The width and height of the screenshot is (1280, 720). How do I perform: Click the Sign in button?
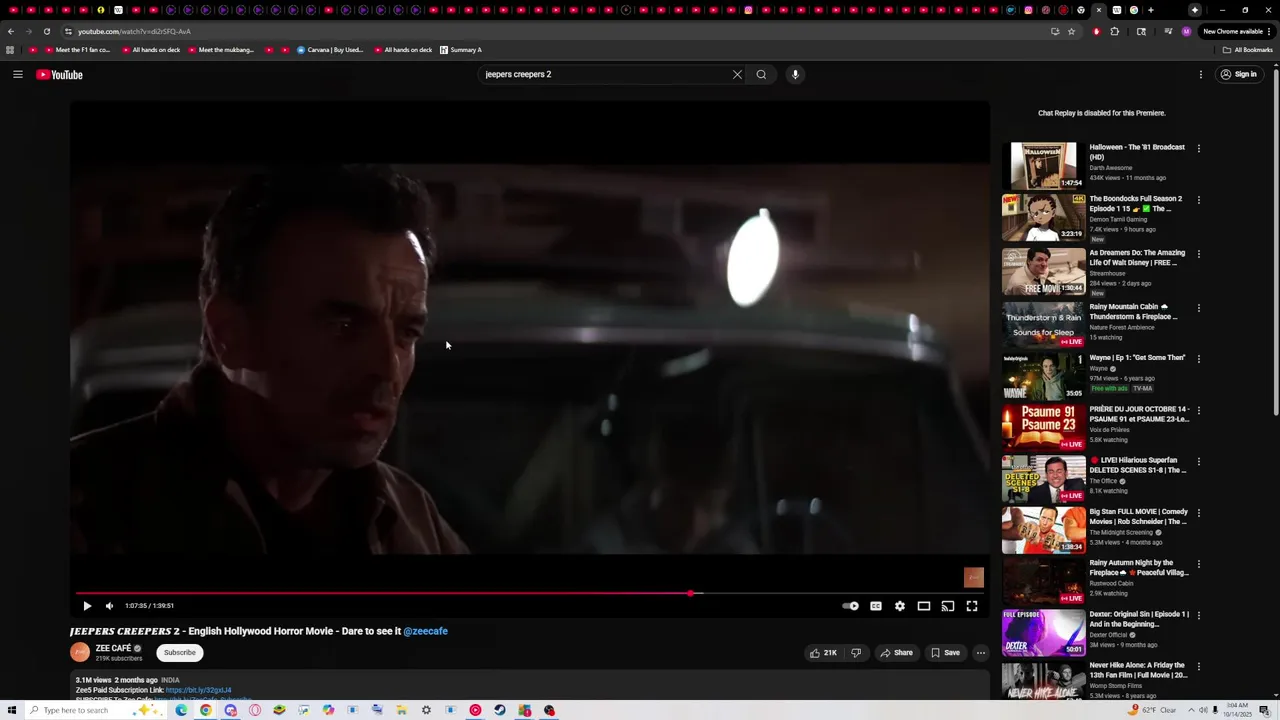[1238, 74]
